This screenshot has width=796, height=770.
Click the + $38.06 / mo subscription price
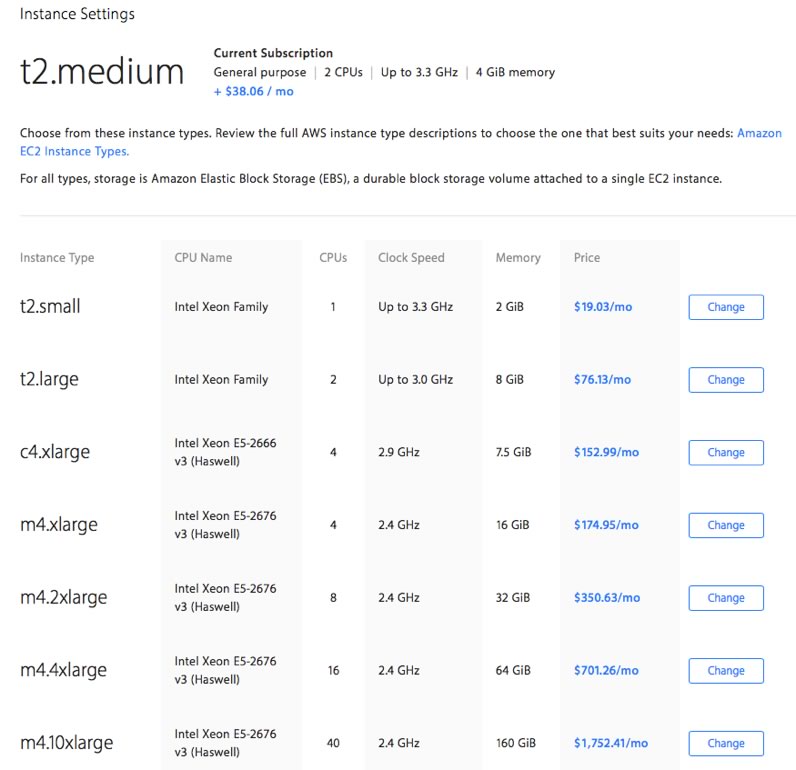pyautogui.click(x=253, y=91)
